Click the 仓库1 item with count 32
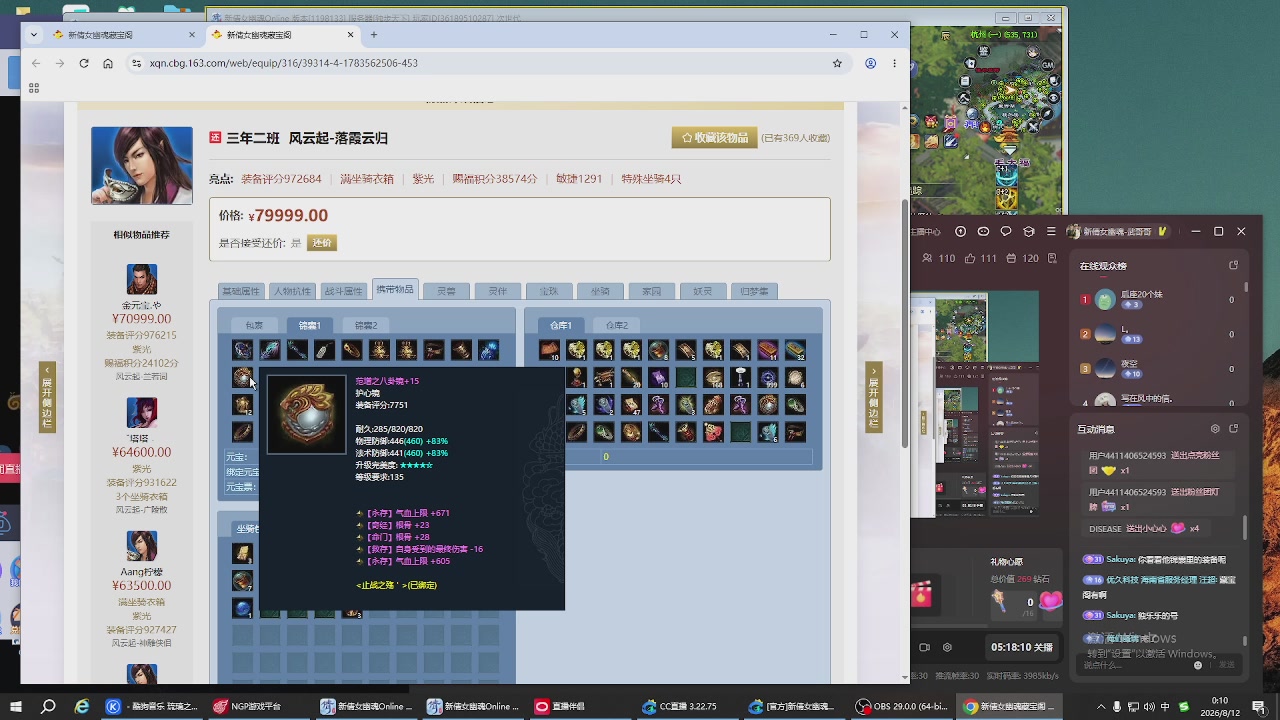The width and height of the screenshot is (1280, 720). (795, 350)
